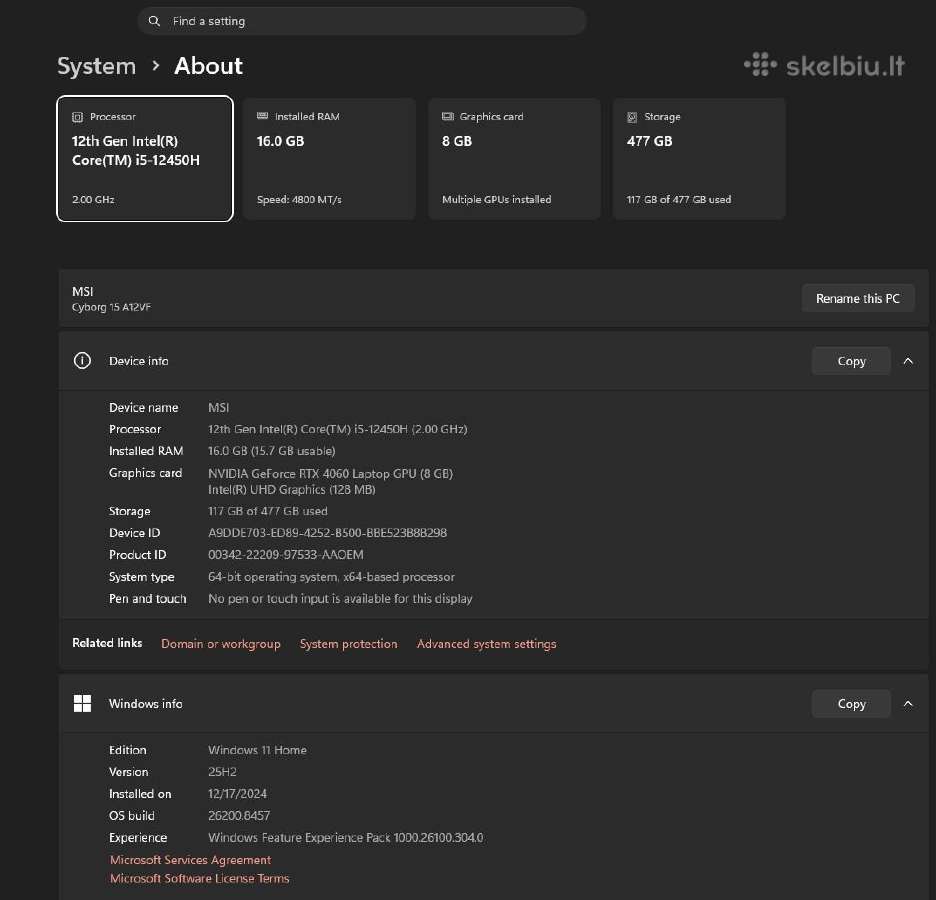Open the Storage summary card

pos(699,159)
